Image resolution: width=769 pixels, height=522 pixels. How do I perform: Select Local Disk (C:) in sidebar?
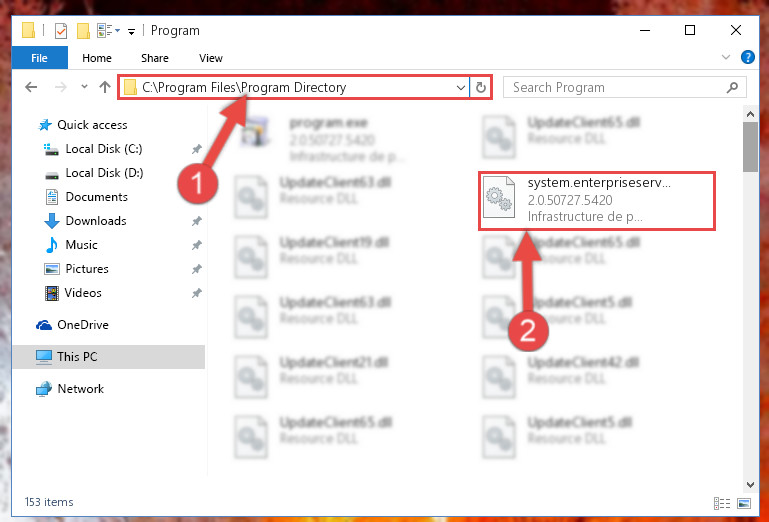(x=103, y=149)
